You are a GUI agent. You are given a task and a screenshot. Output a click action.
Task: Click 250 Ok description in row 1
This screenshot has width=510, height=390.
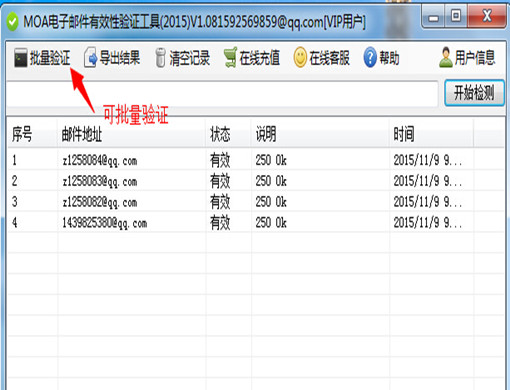[271, 160]
